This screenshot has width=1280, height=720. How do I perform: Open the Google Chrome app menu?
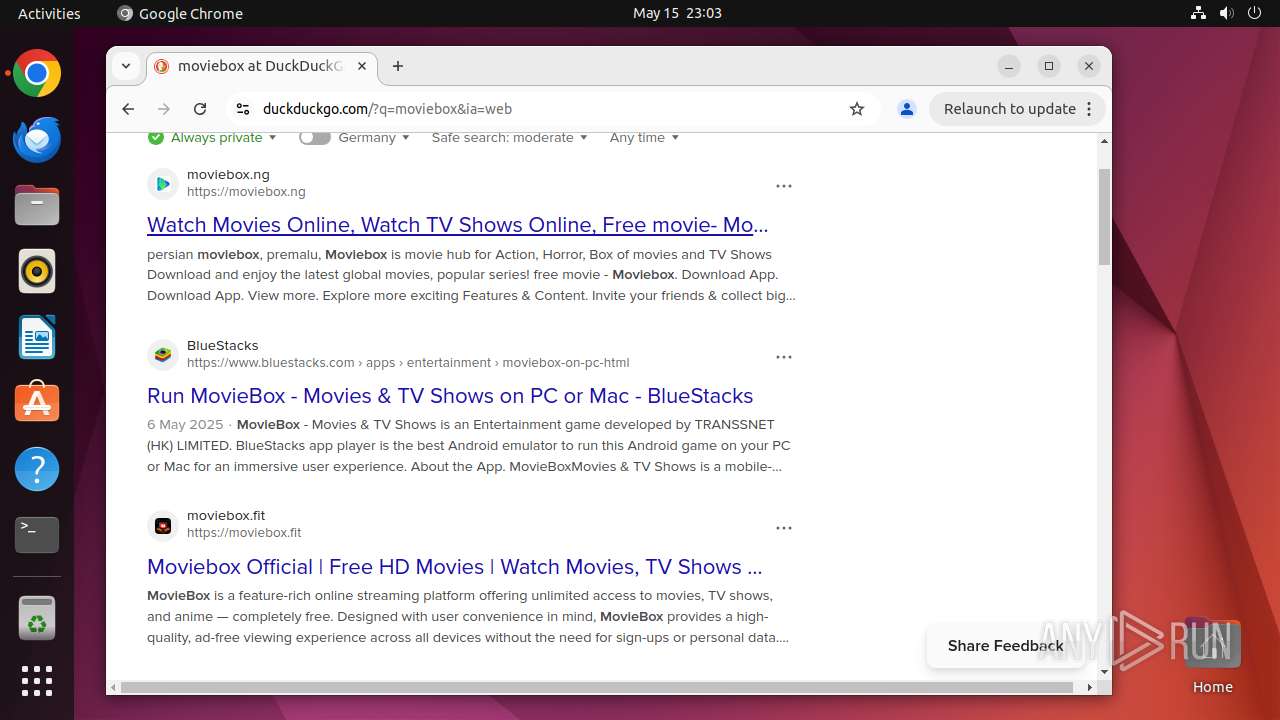(180, 13)
